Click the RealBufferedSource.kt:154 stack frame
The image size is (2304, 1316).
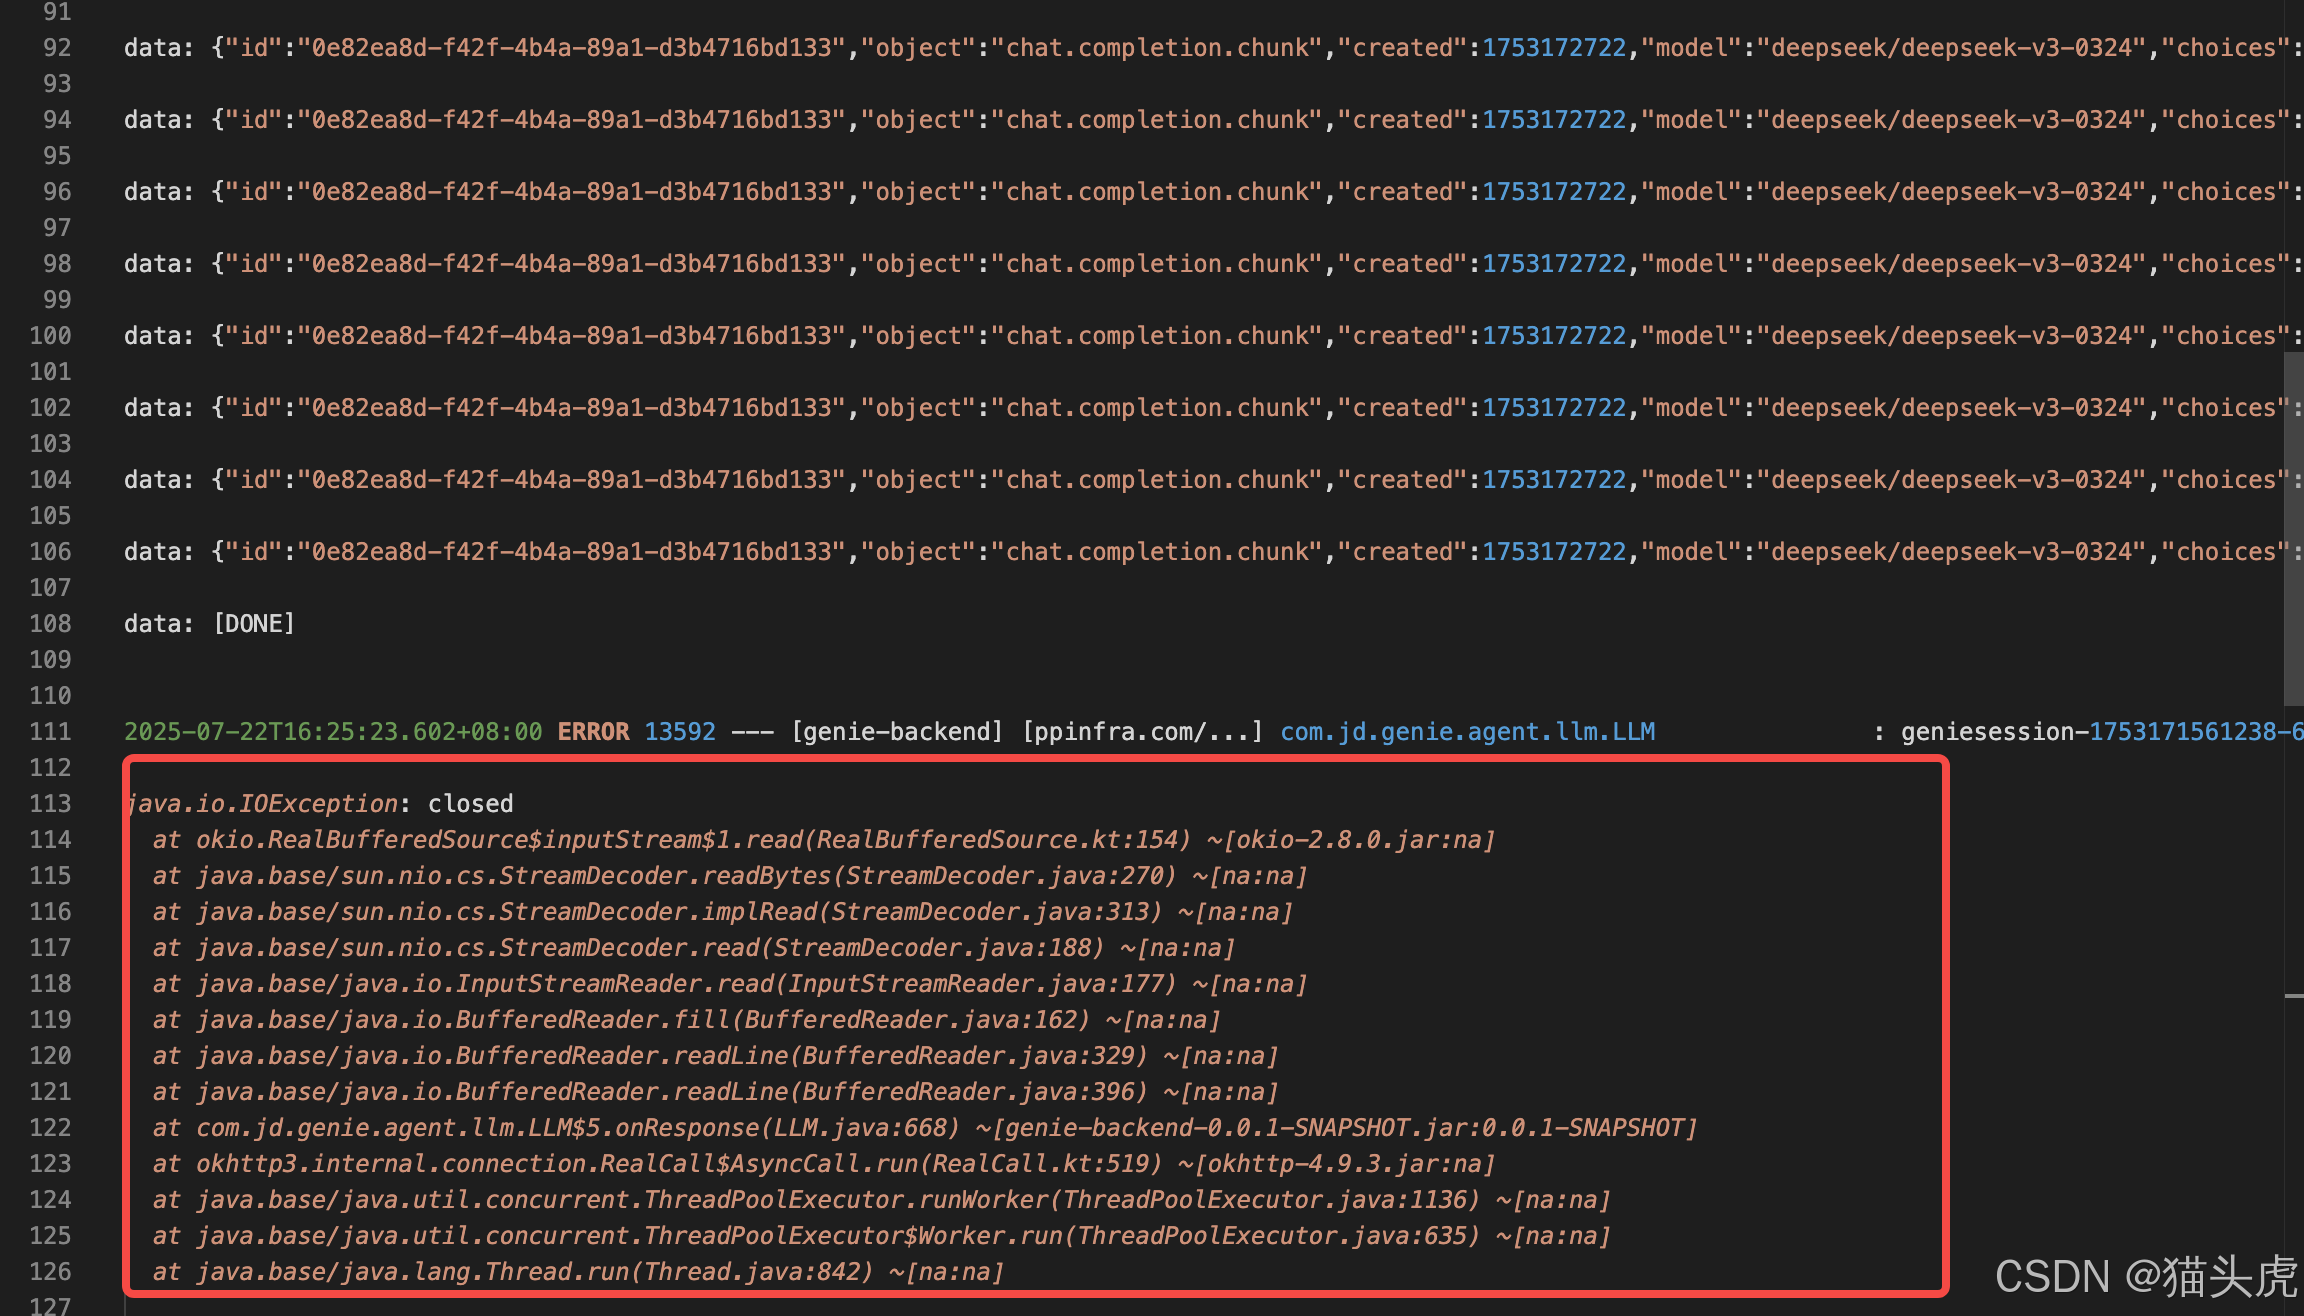coord(824,840)
